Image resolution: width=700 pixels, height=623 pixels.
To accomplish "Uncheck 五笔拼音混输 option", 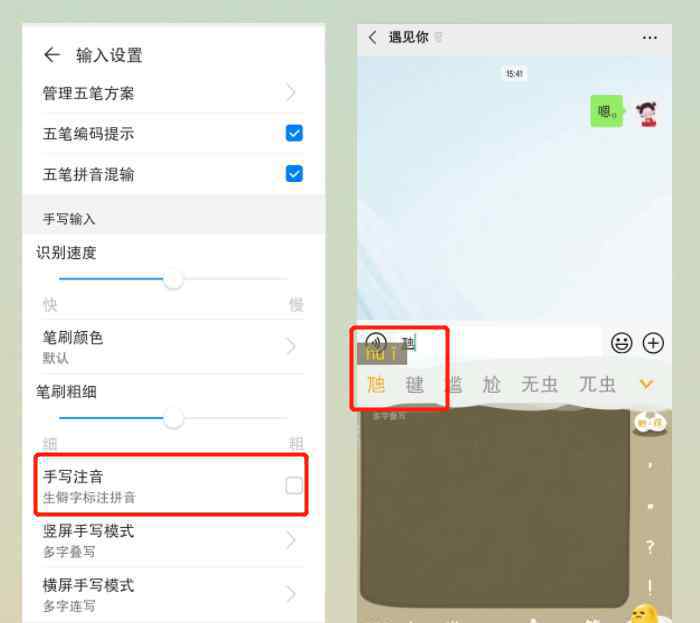I will (294, 174).
